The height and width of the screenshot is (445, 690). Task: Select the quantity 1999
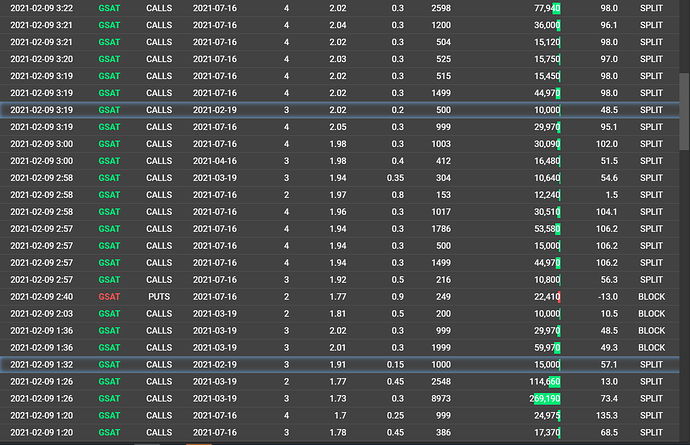click(441, 348)
